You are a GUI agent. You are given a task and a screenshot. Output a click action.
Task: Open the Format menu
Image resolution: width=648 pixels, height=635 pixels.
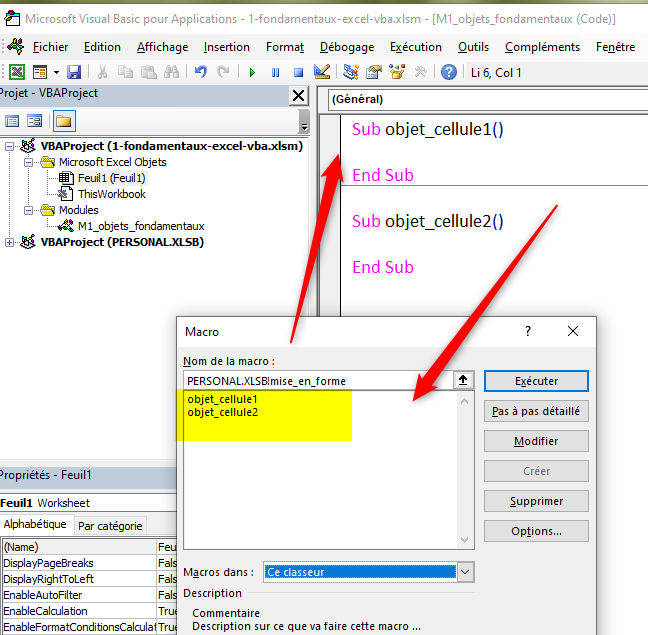point(285,47)
